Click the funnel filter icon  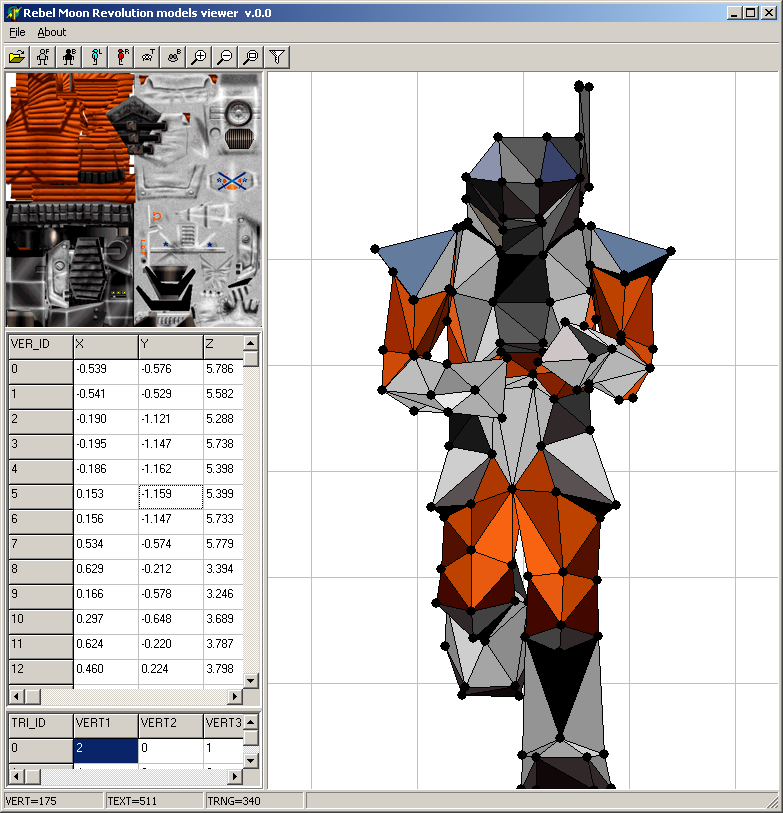[x=277, y=57]
